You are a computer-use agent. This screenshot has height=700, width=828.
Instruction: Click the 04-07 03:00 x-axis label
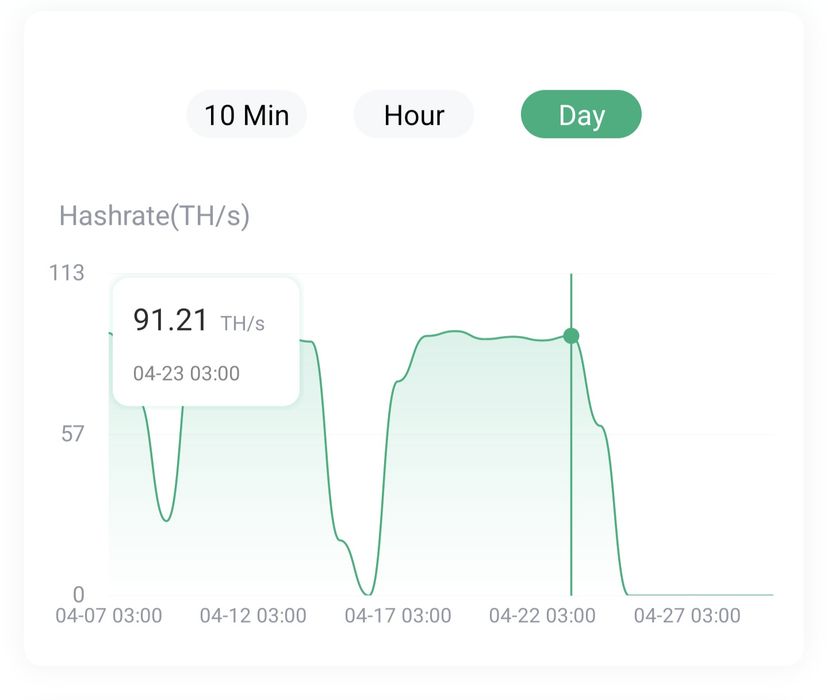coord(109,616)
